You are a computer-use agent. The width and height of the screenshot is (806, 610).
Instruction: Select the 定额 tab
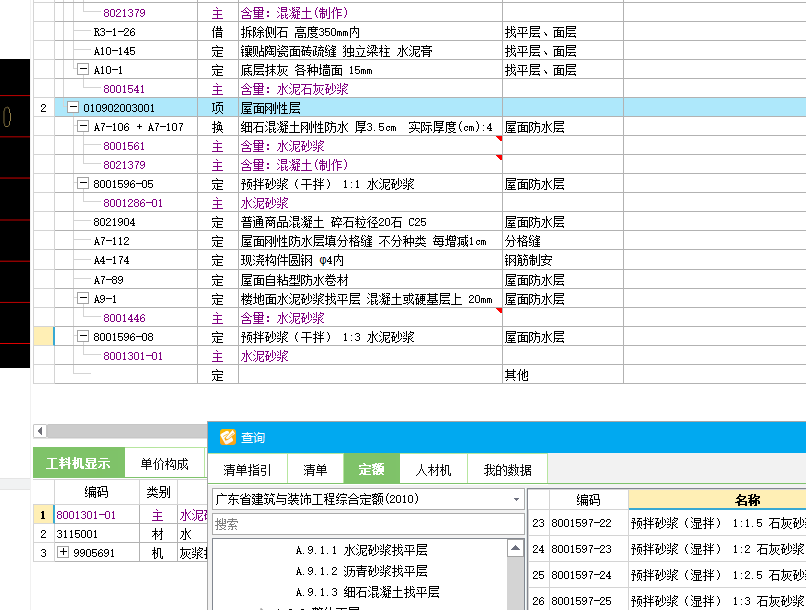click(x=371, y=469)
